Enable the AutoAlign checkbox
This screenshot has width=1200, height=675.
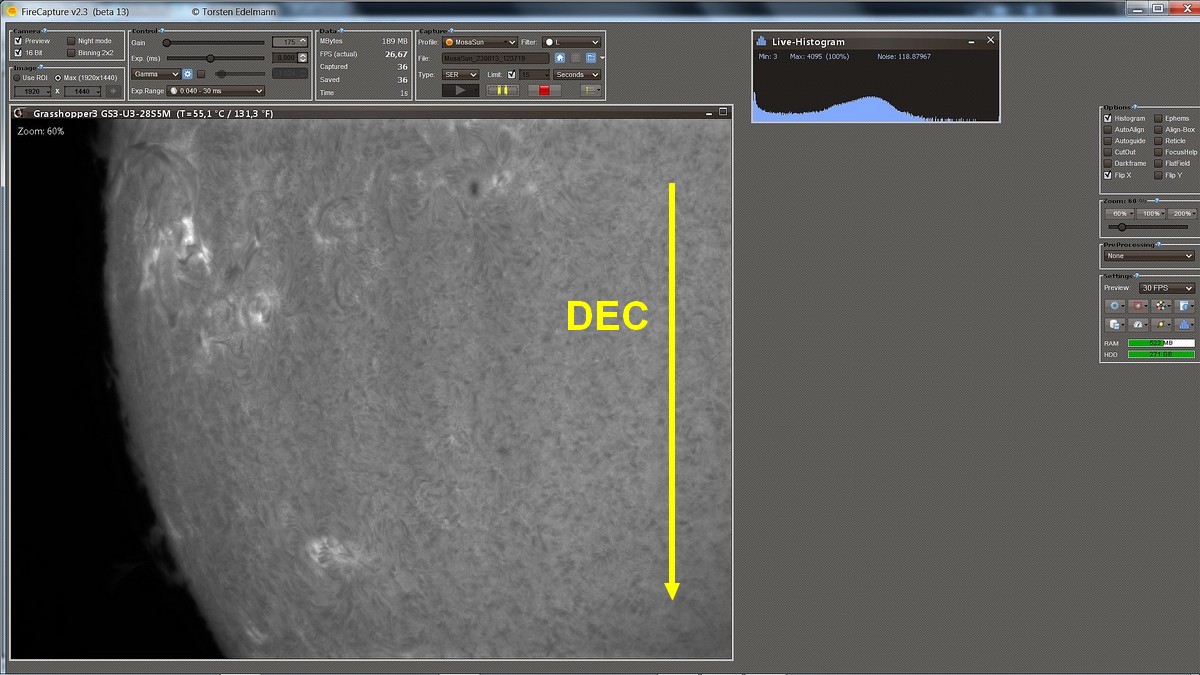point(1108,129)
